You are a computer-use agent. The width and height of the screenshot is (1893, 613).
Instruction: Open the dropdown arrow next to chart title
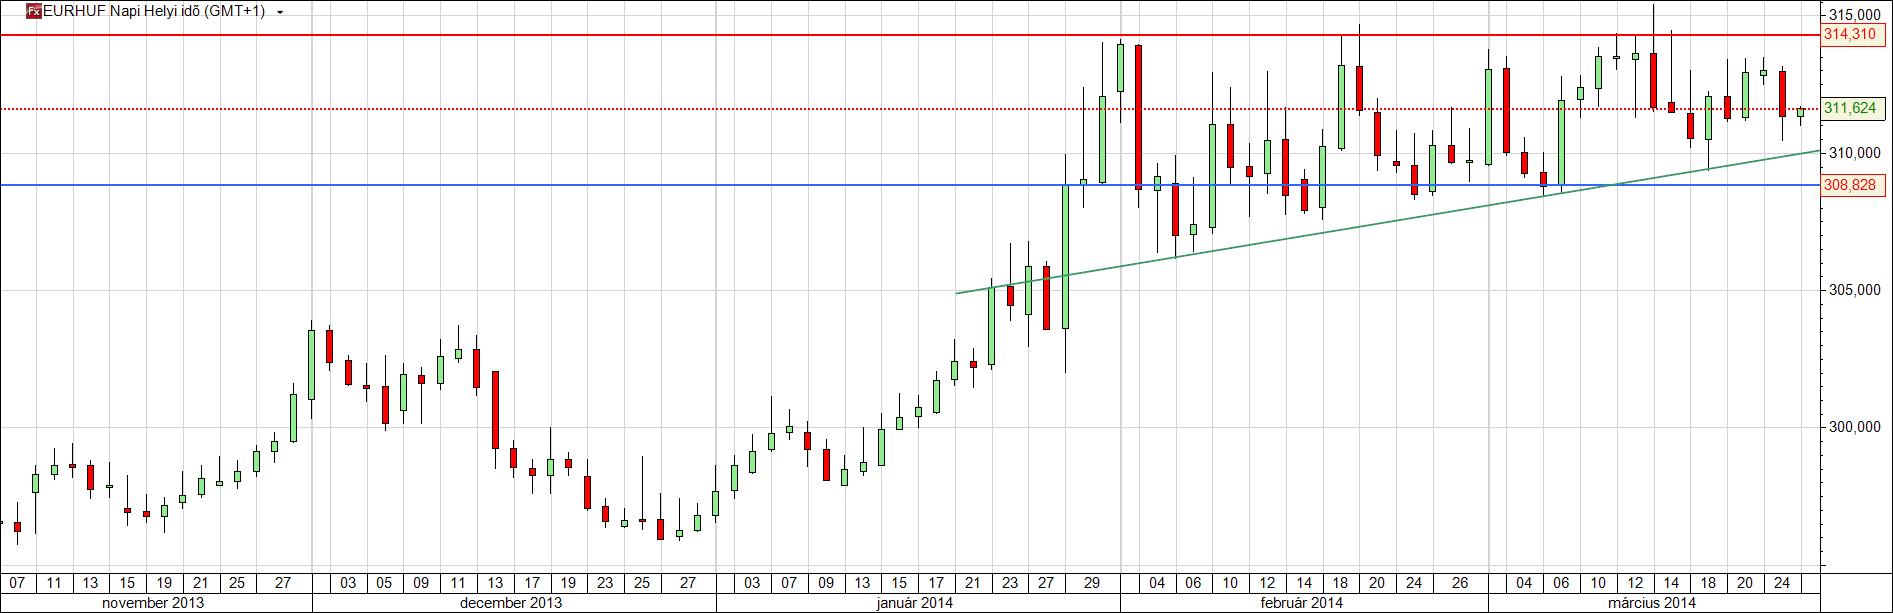coord(279,13)
